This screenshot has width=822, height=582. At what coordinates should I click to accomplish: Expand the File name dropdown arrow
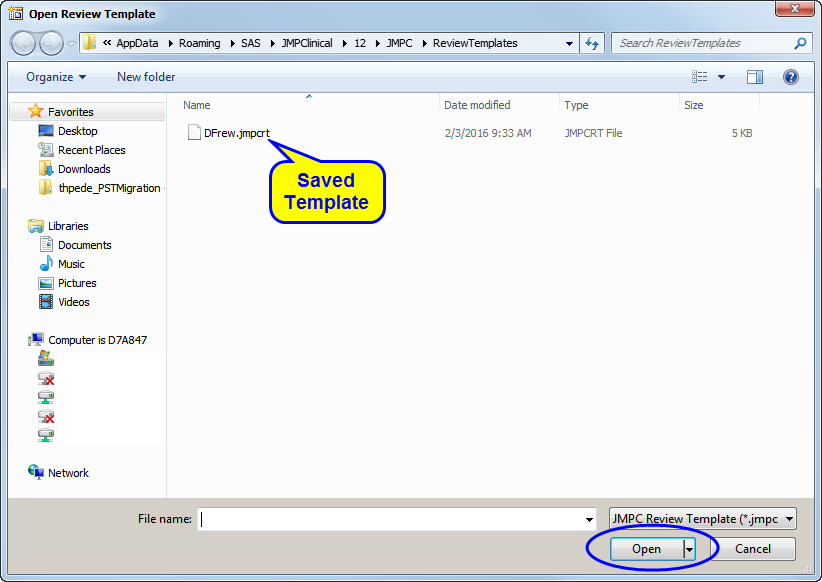(x=589, y=519)
